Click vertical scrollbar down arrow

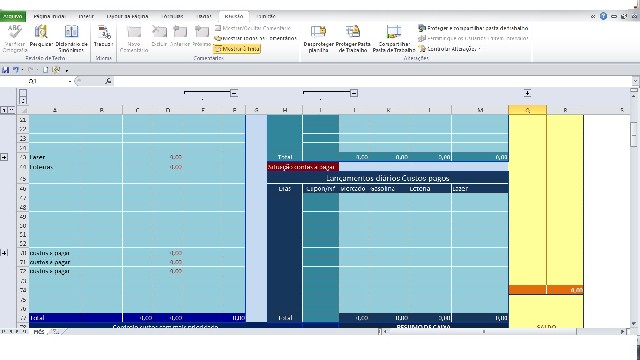click(x=634, y=324)
